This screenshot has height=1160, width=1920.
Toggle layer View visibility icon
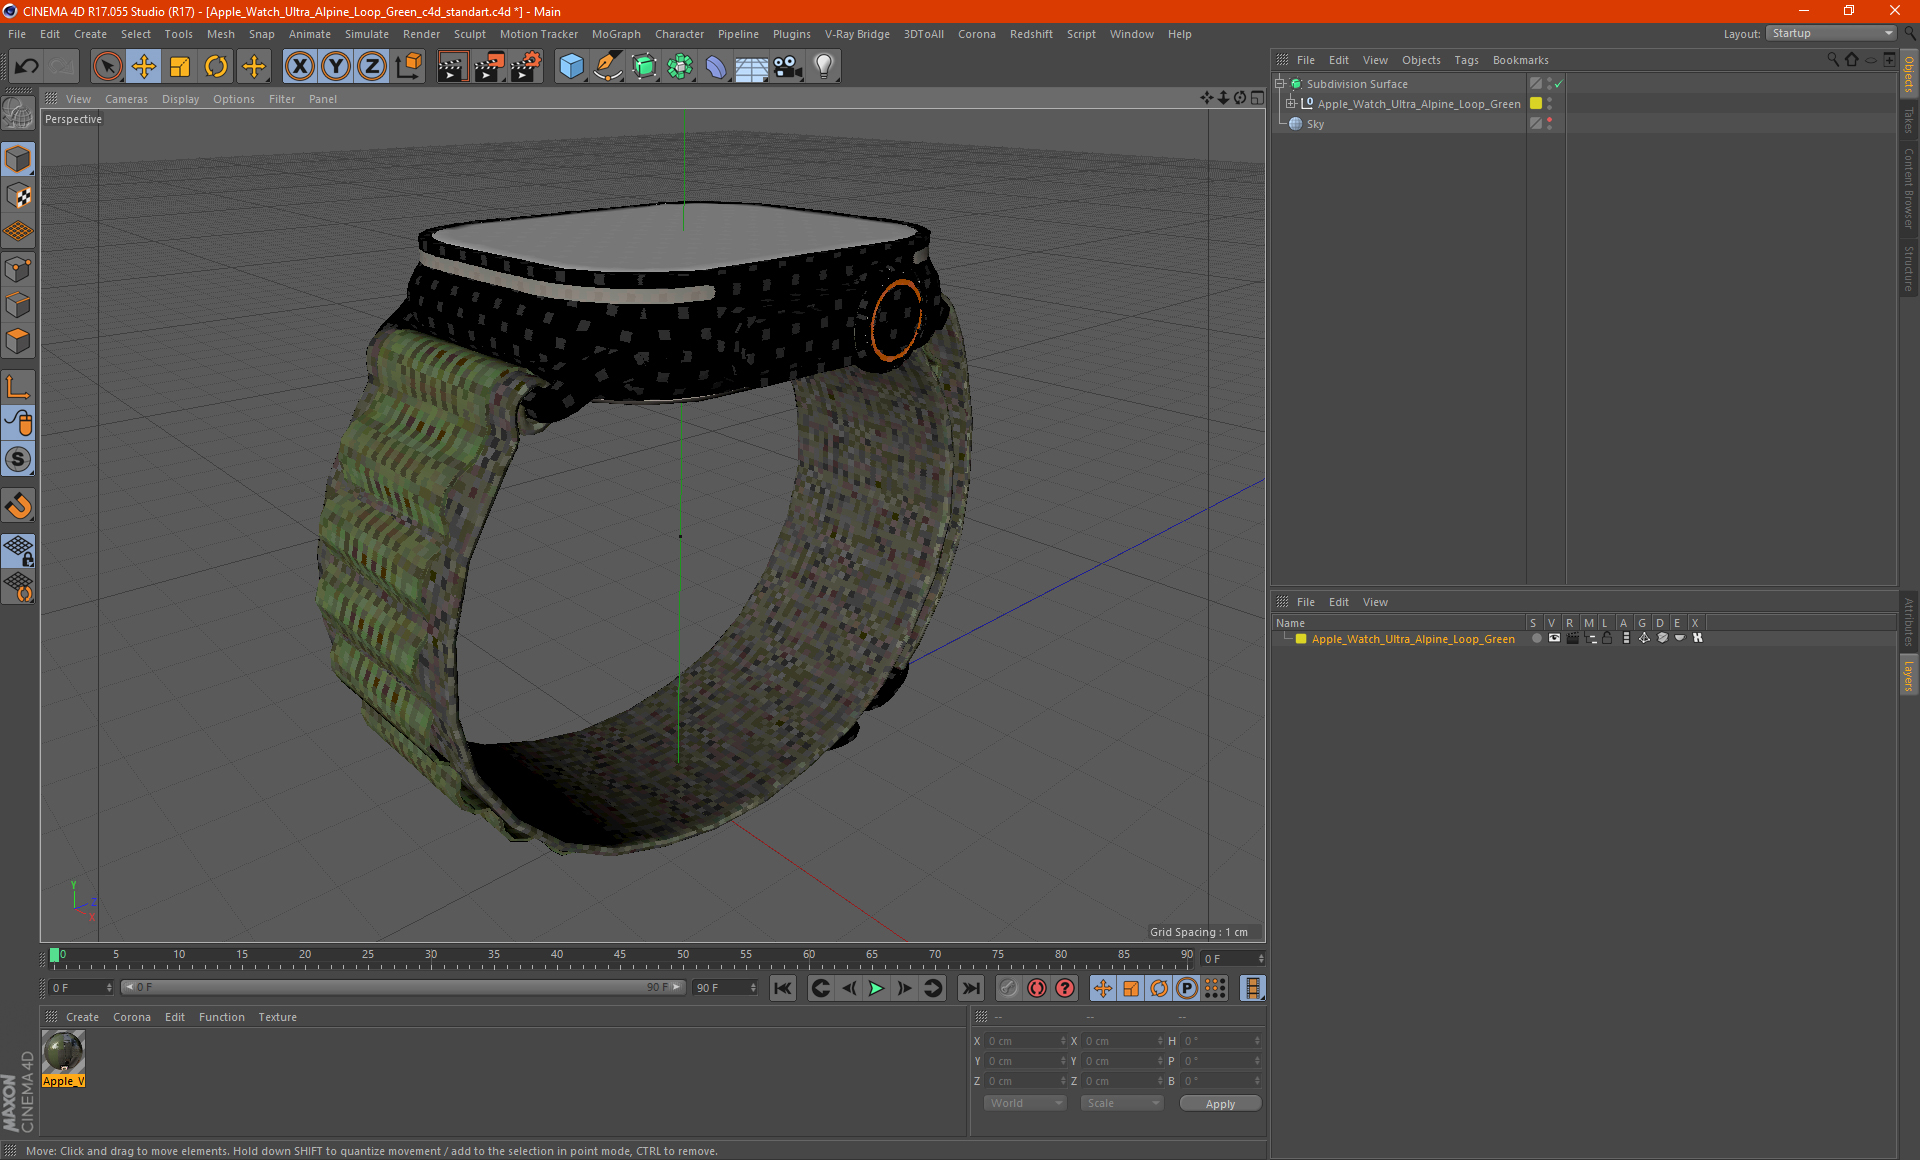[x=1554, y=638]
